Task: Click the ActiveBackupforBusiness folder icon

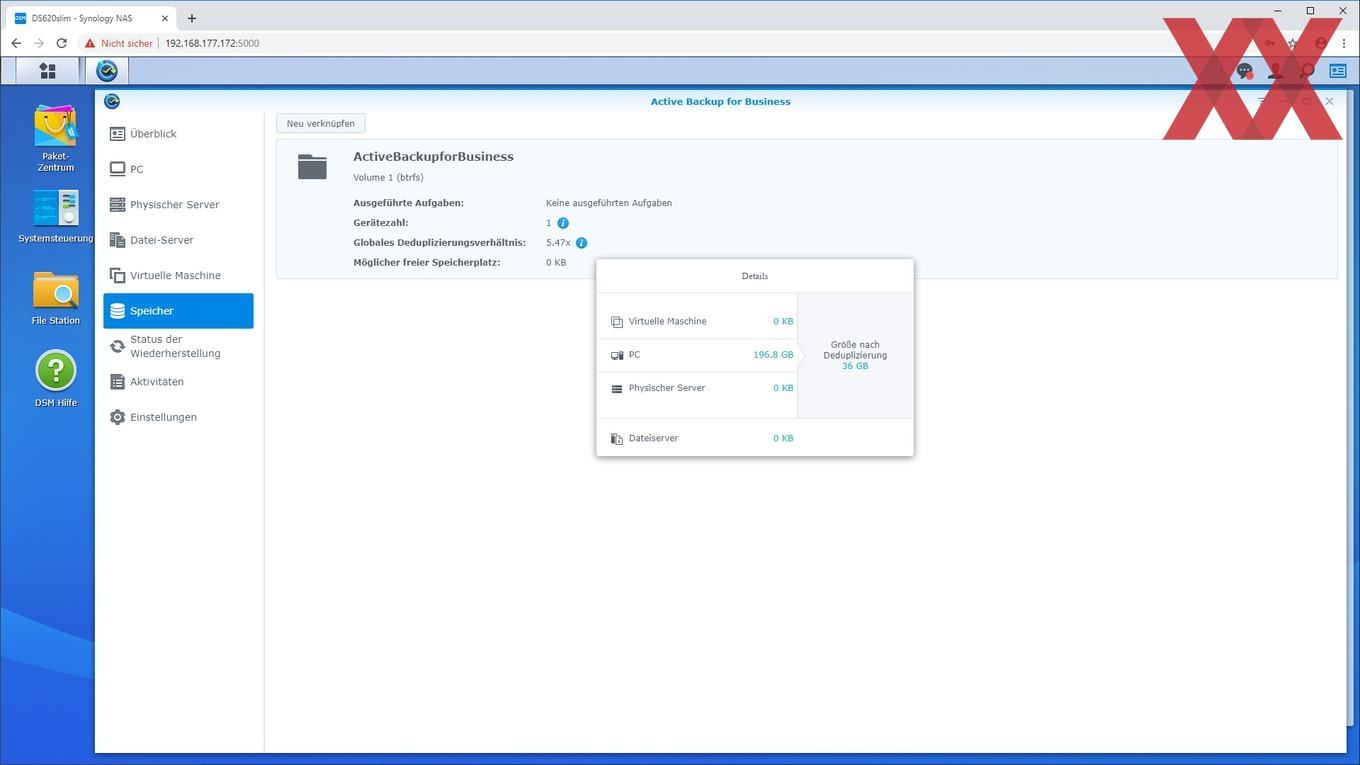Action: coord(312,167)
